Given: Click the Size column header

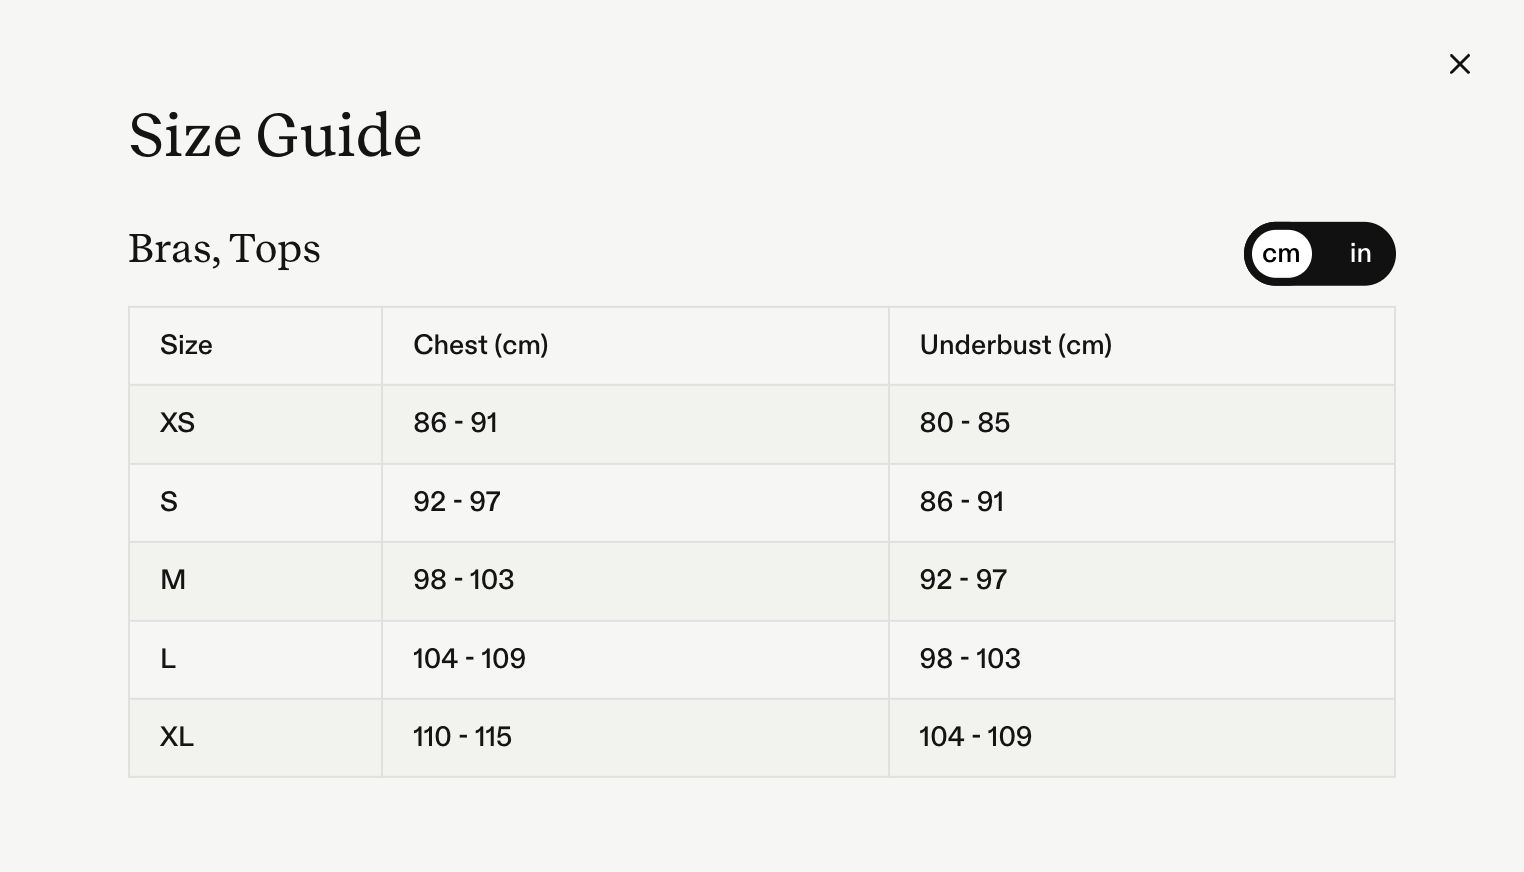Looking at the screenshot, I should 186,345.
